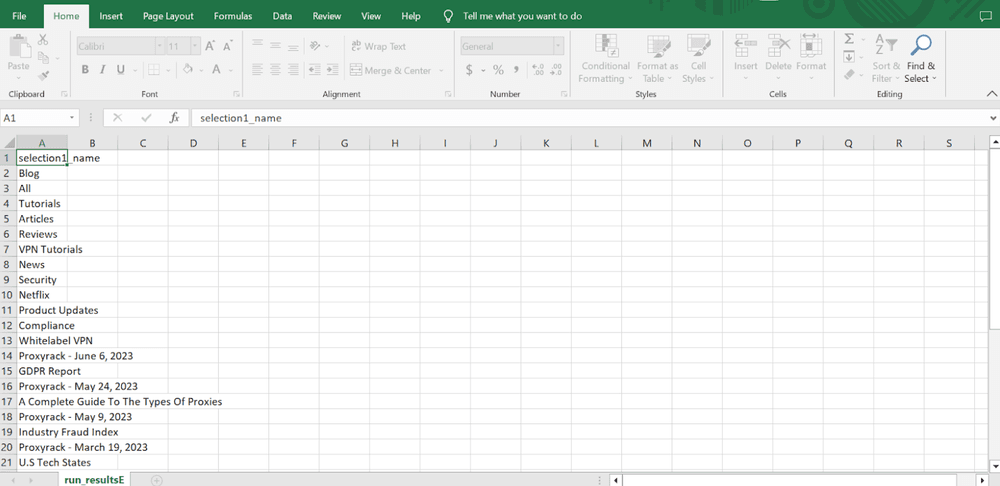The image size is (1000, 486).
Task: Click the Comma Style icon
Action: point(516,70)
